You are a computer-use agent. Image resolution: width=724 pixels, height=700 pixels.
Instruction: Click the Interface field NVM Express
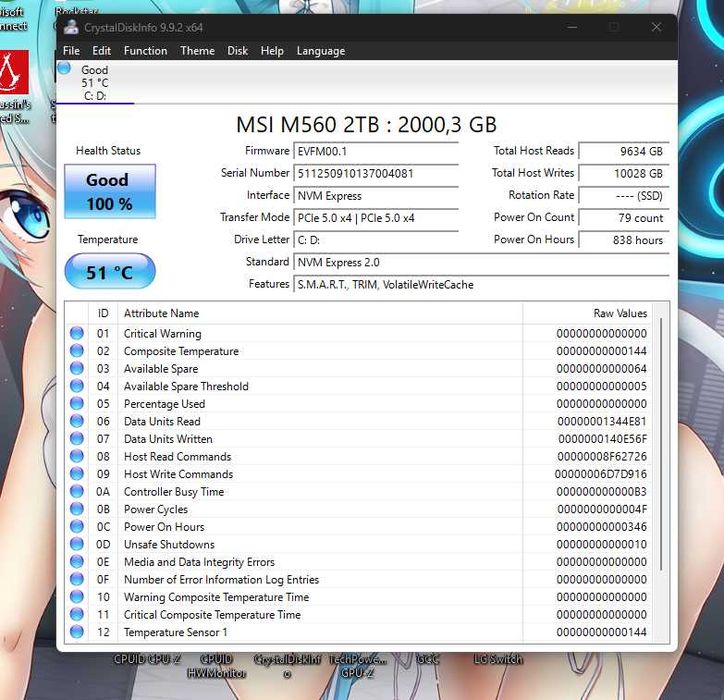pos(376,195)
